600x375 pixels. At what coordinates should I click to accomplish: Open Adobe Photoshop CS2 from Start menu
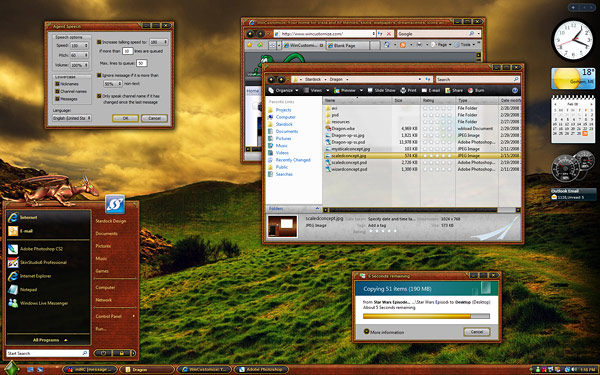[x=36, y=249]
